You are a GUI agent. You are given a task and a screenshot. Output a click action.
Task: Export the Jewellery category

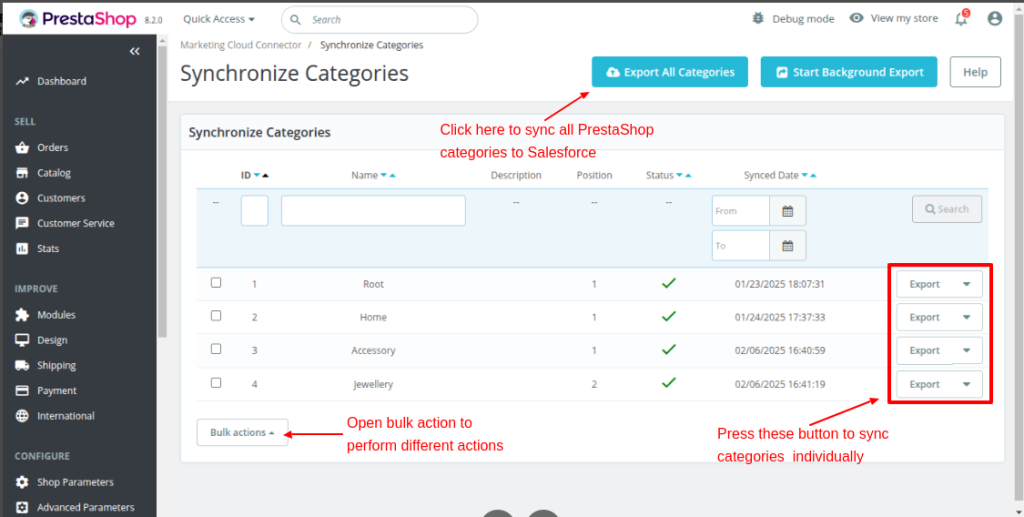click(x=925, y=384)
